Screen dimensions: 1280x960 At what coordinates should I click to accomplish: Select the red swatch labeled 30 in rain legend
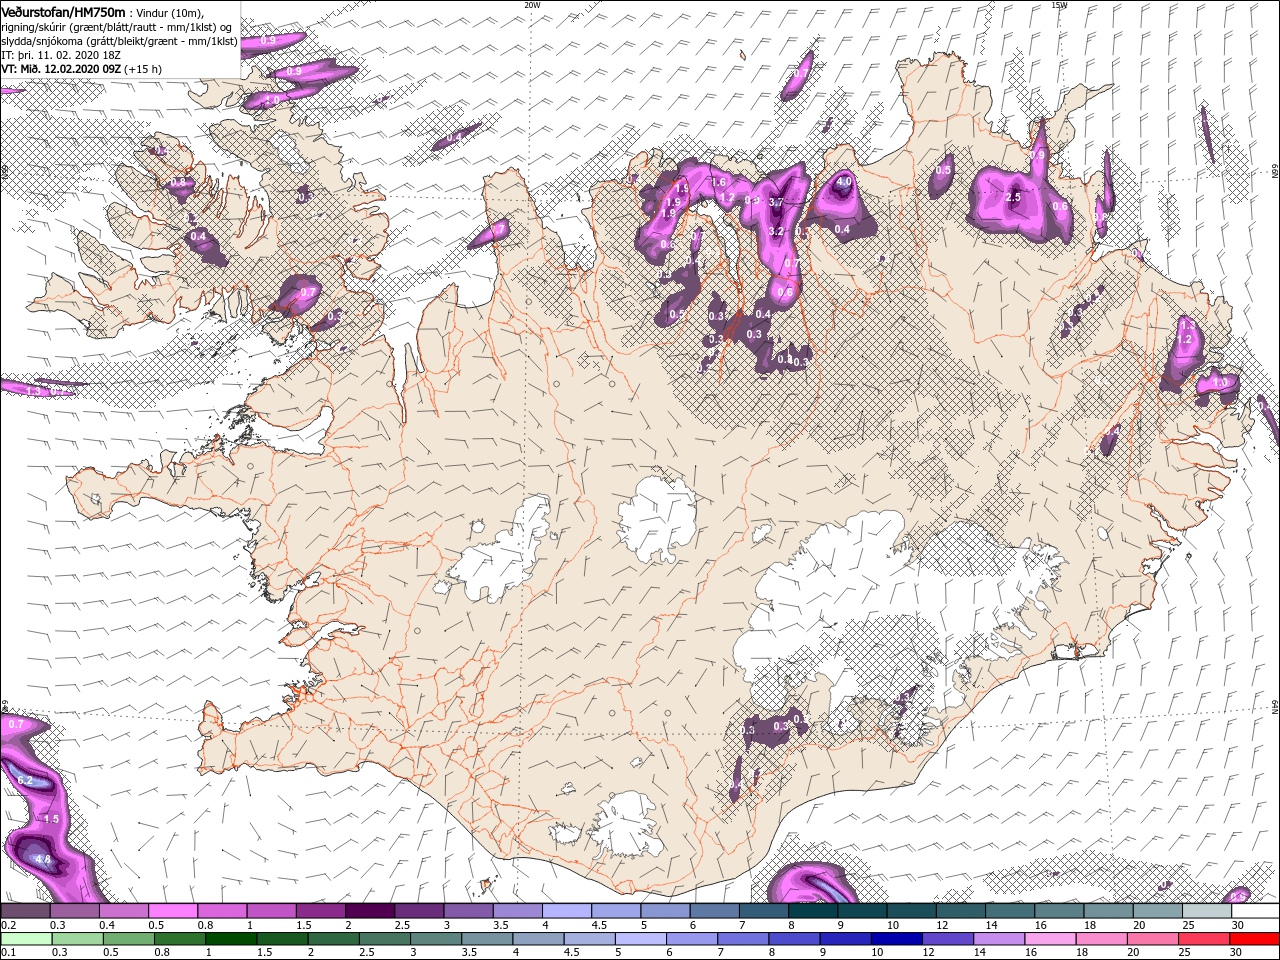(x=1254, y=939)
